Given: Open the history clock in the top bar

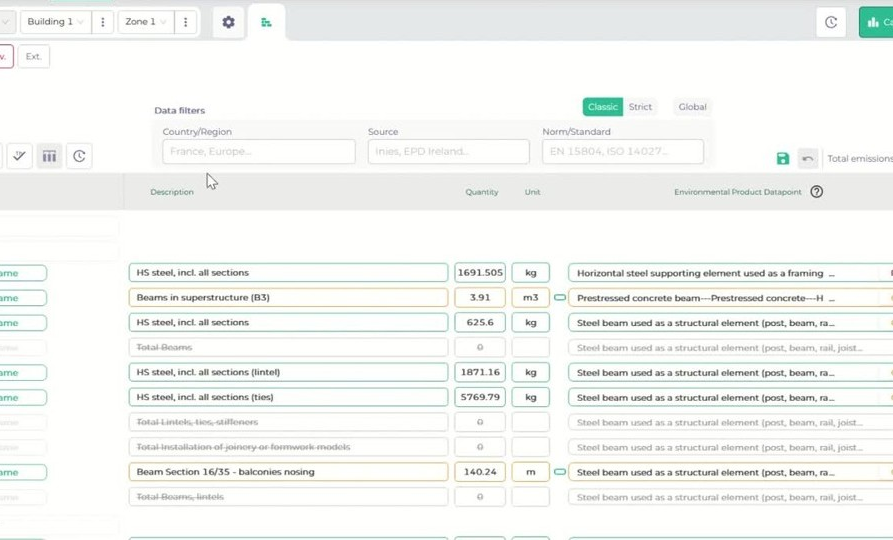Looking at the screenshot, I should click(x=830, y=22).
